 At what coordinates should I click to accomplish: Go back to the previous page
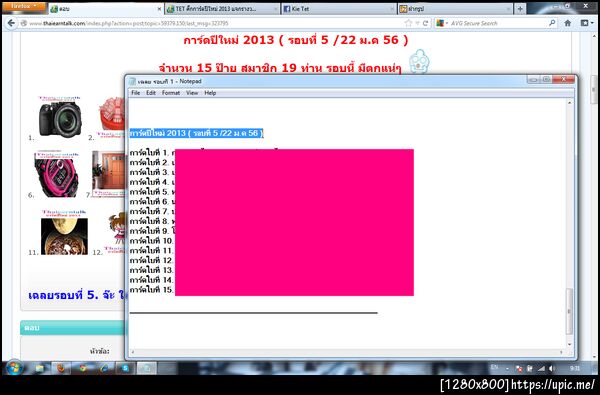pos(11,23)
